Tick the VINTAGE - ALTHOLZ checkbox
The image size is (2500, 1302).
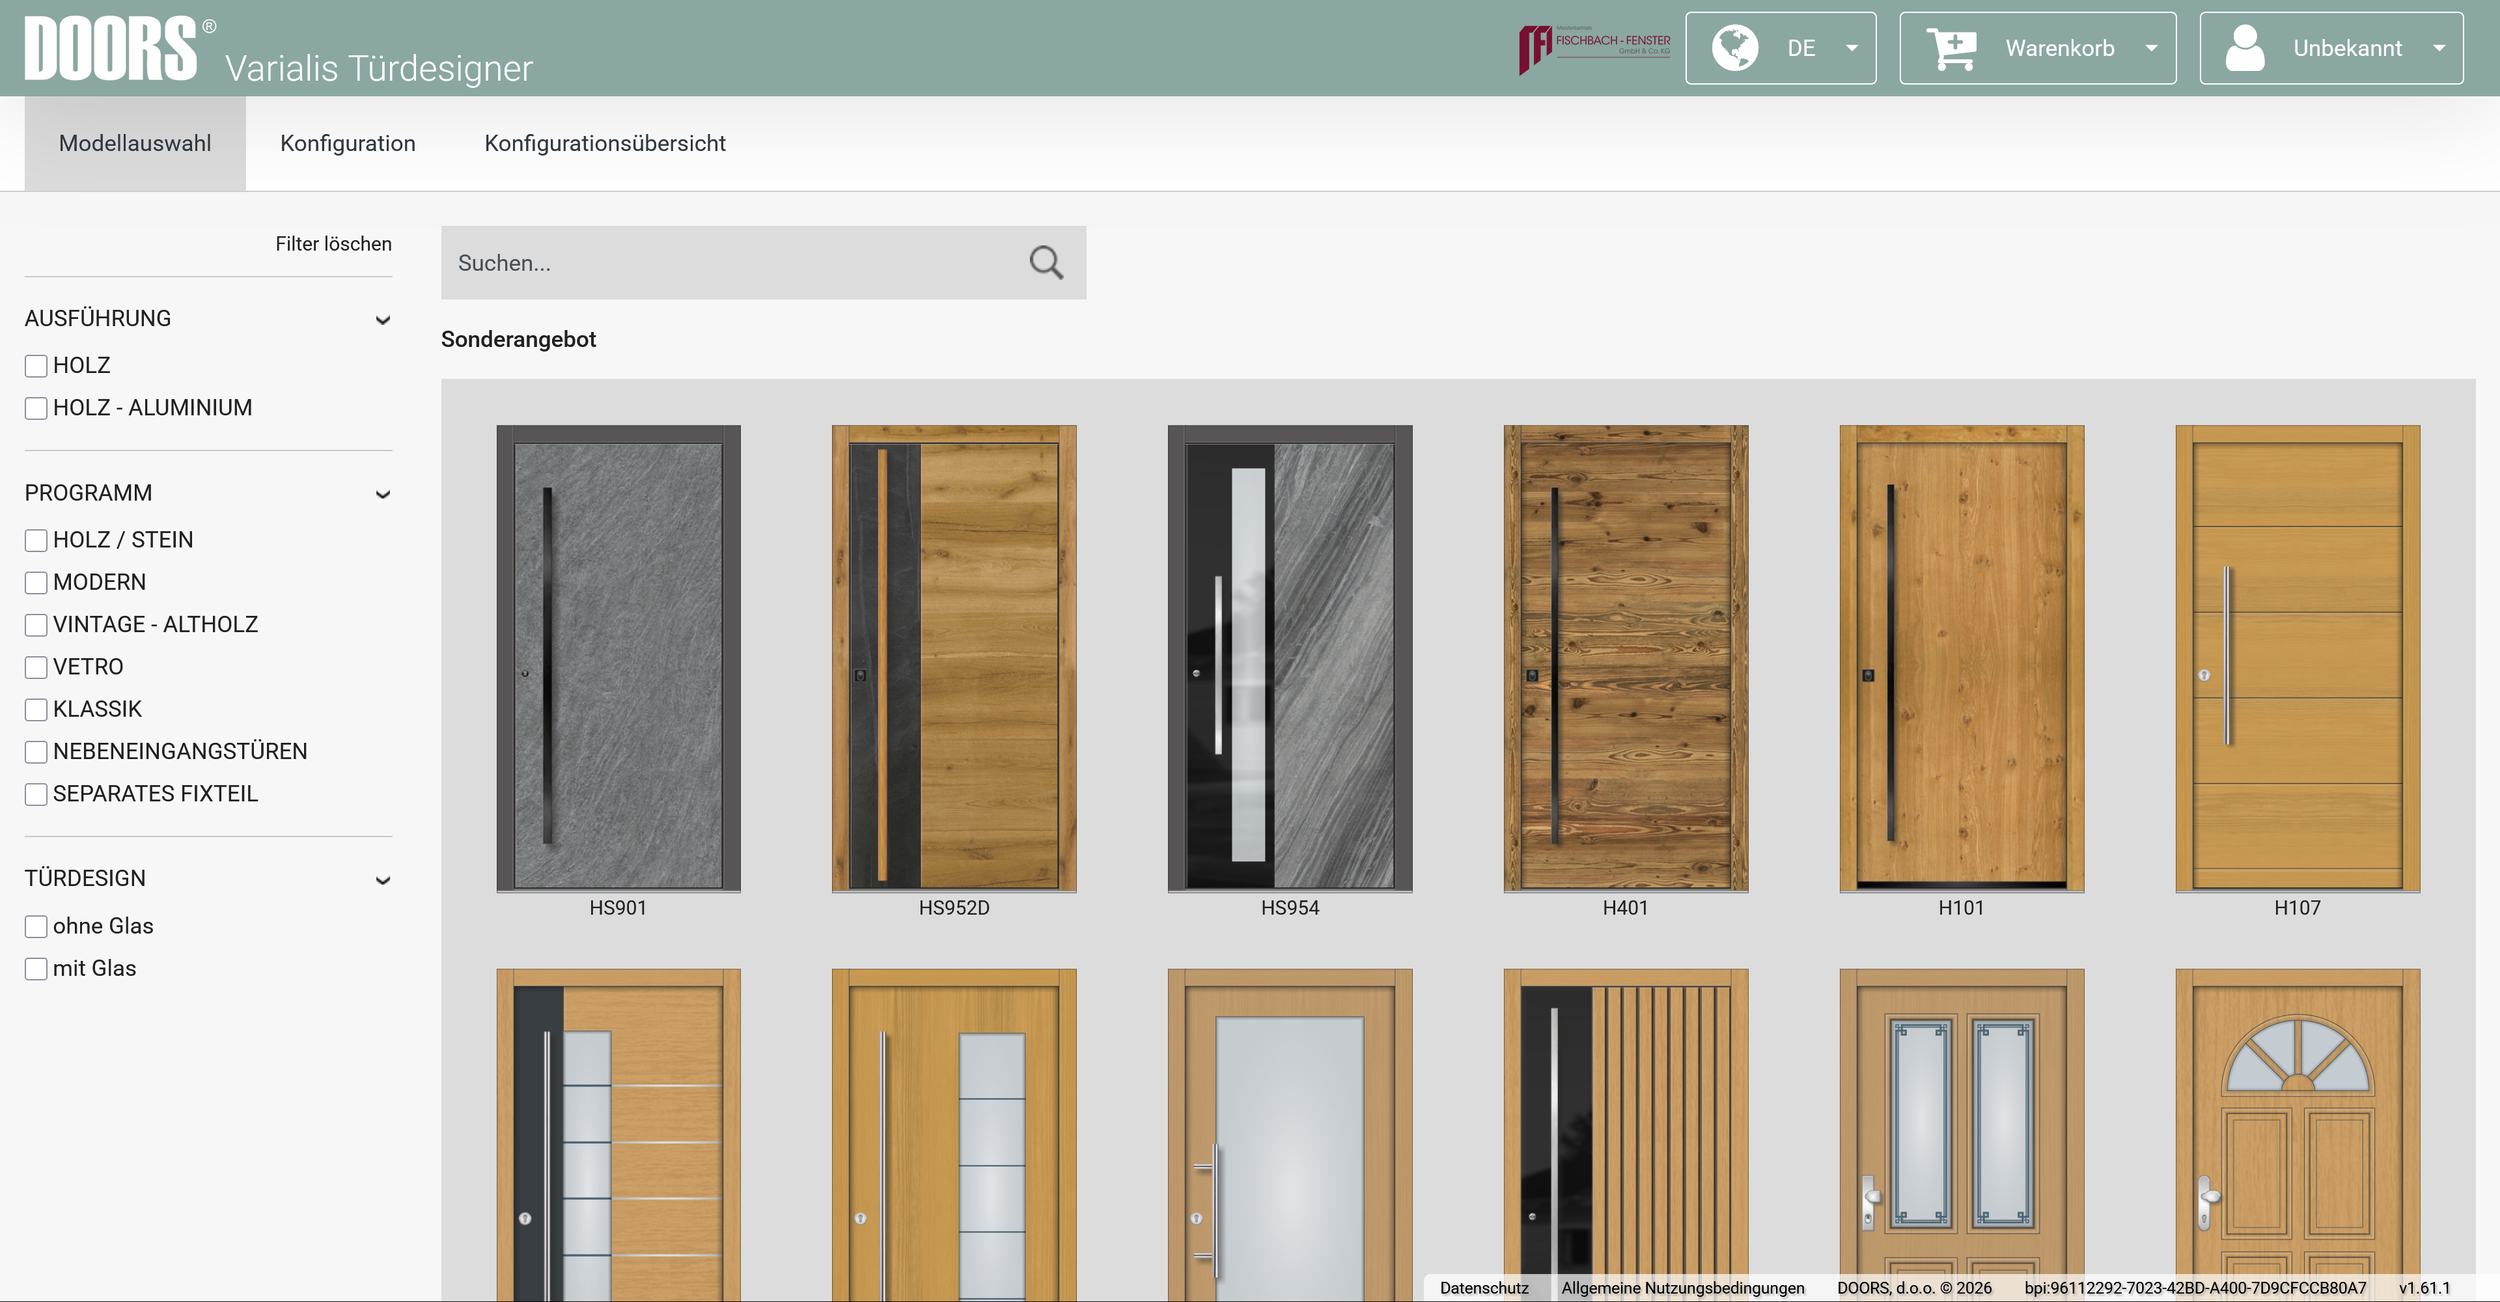click(x=36, y=625)
